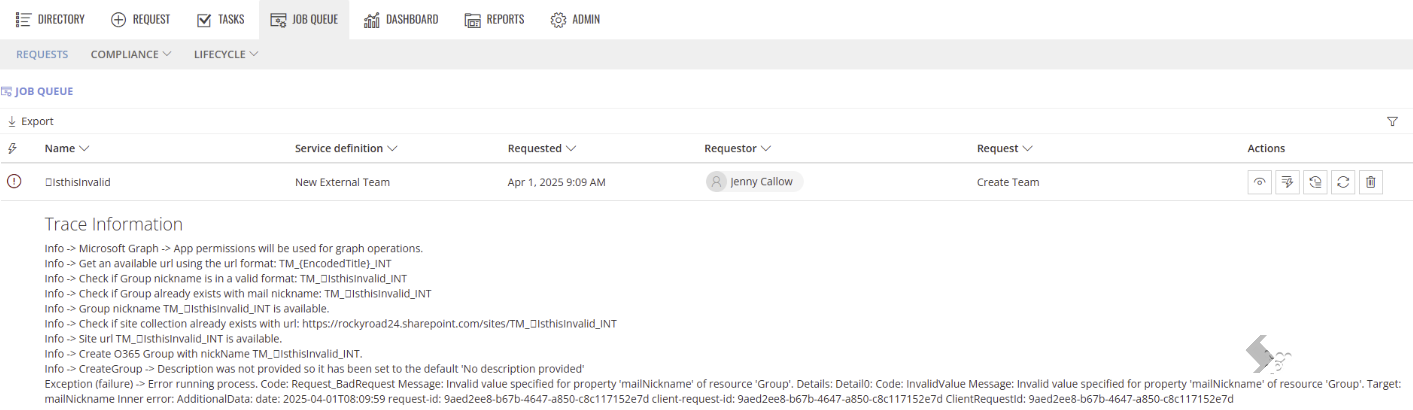Viewport: 1413px width, 410px height.
Task: Click the lightning list trace action icon
Action: point(1288,182)
